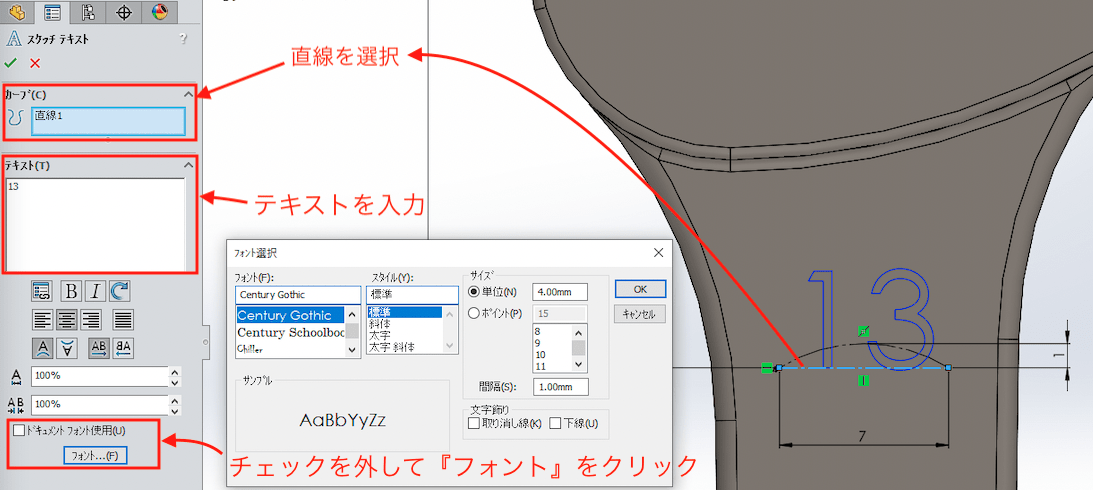1093x490 pixels.
Task: Click into the text box containing 13
Action: (x=96, y=224)
